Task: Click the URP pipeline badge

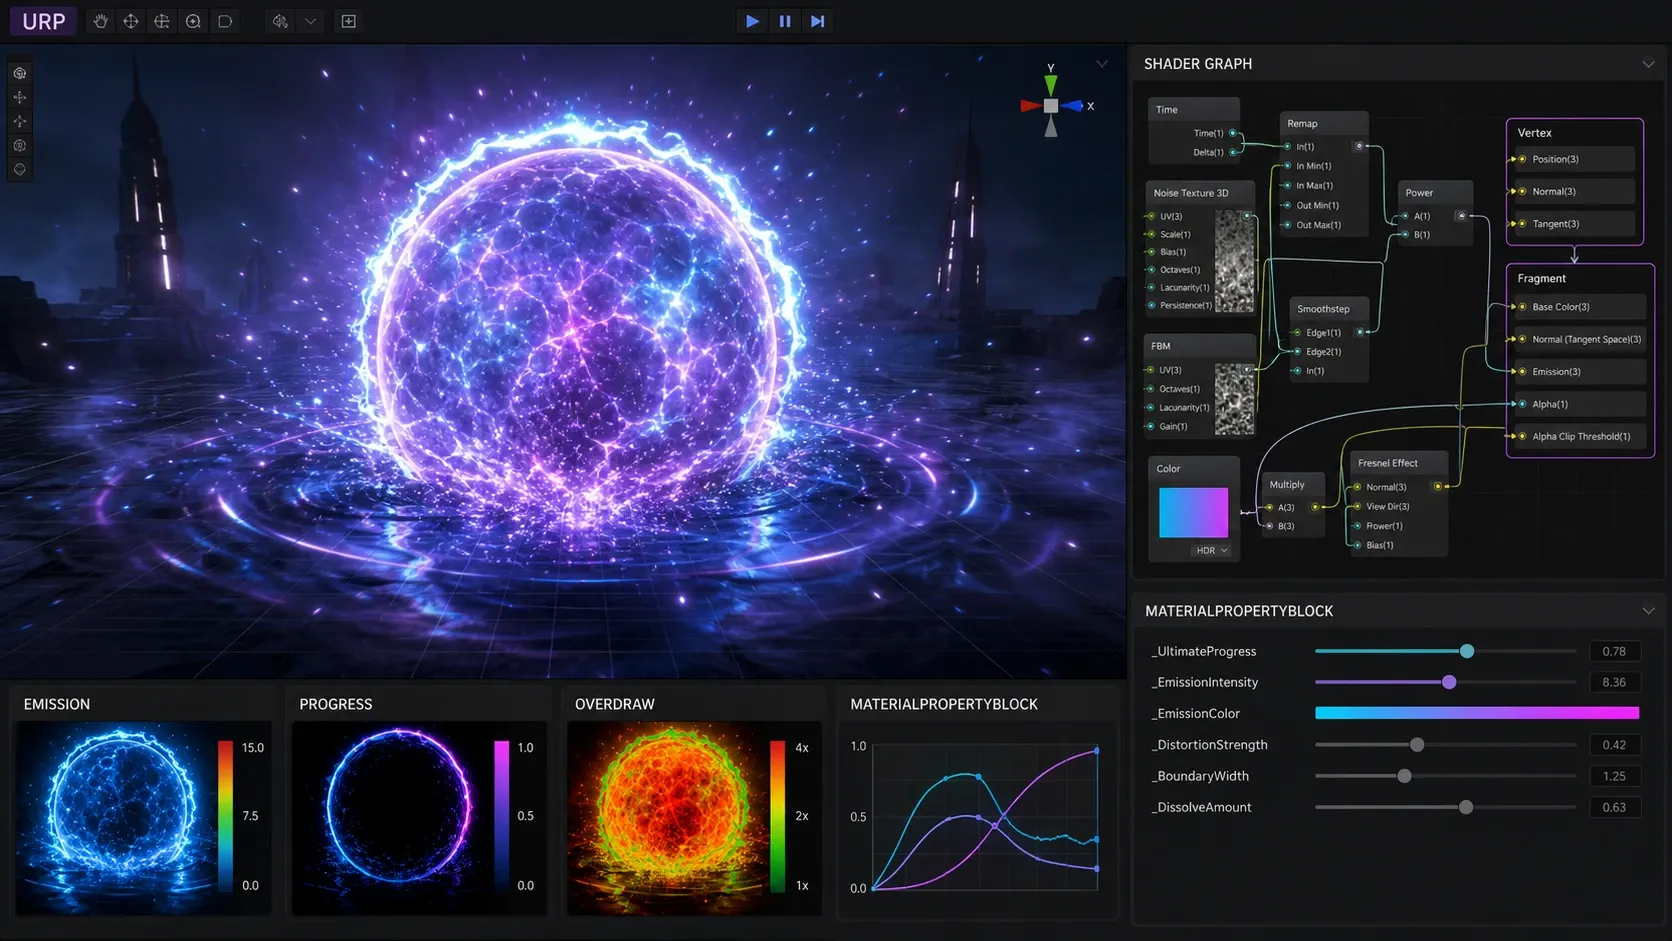Action: tap(43, 21)
